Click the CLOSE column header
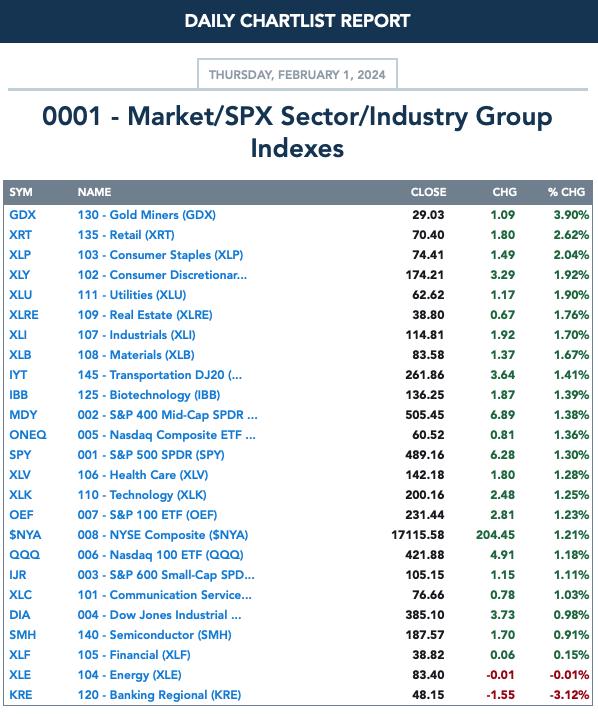Screen dimensions: 598x714 tap(428, 192)
